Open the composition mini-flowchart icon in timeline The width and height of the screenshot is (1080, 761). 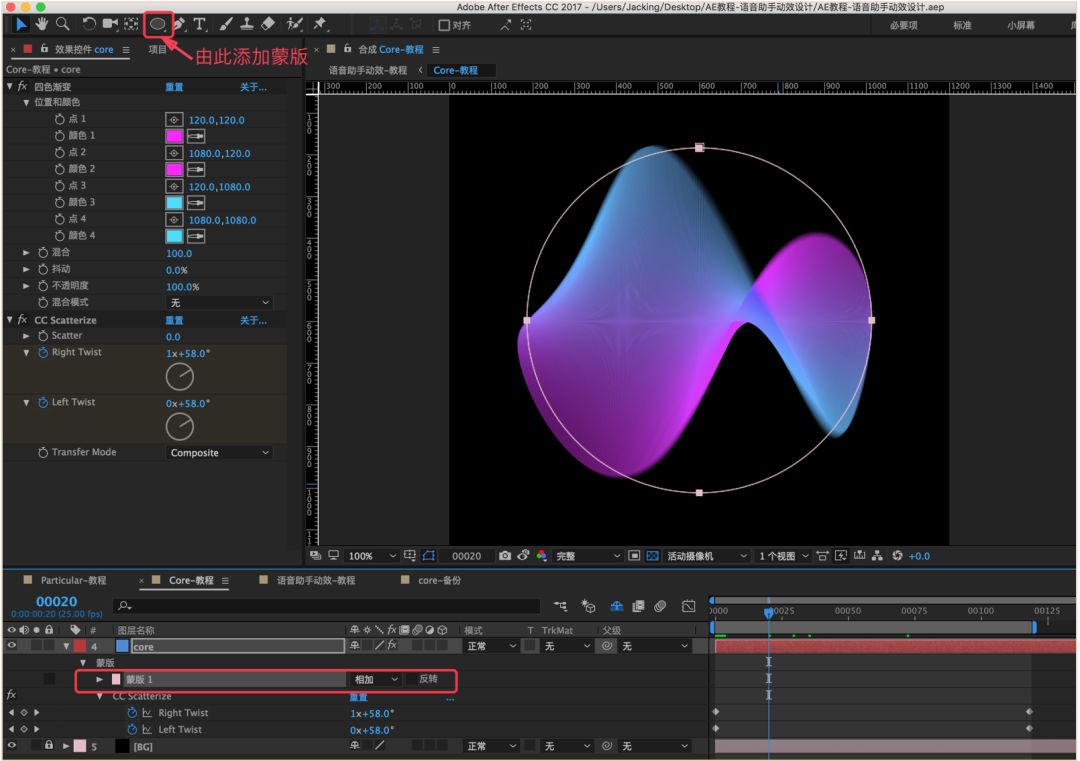pyautogui.click(x=561, y=606)
